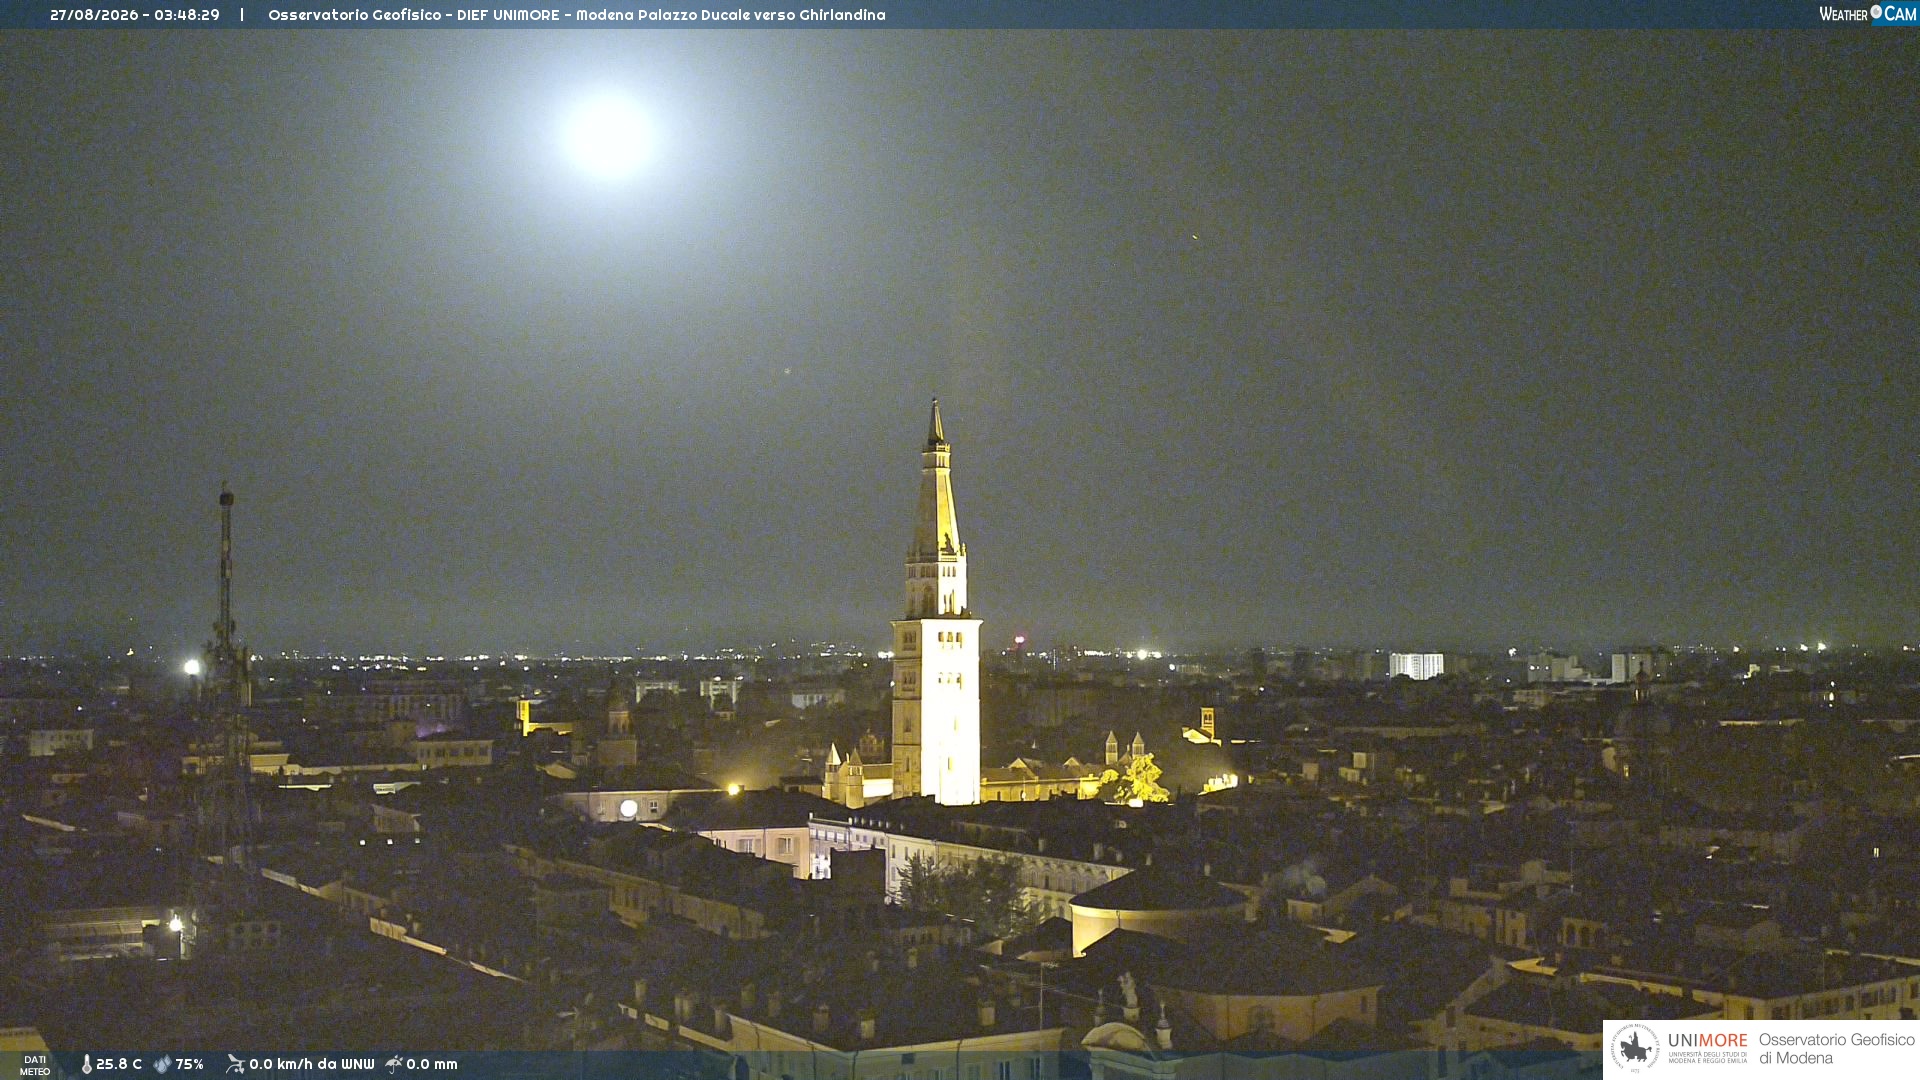Click the illuminated Ghirlandina tower spire
Image resolution: width=1920 pixels, height=1080 pixels.
coord(935,480)
